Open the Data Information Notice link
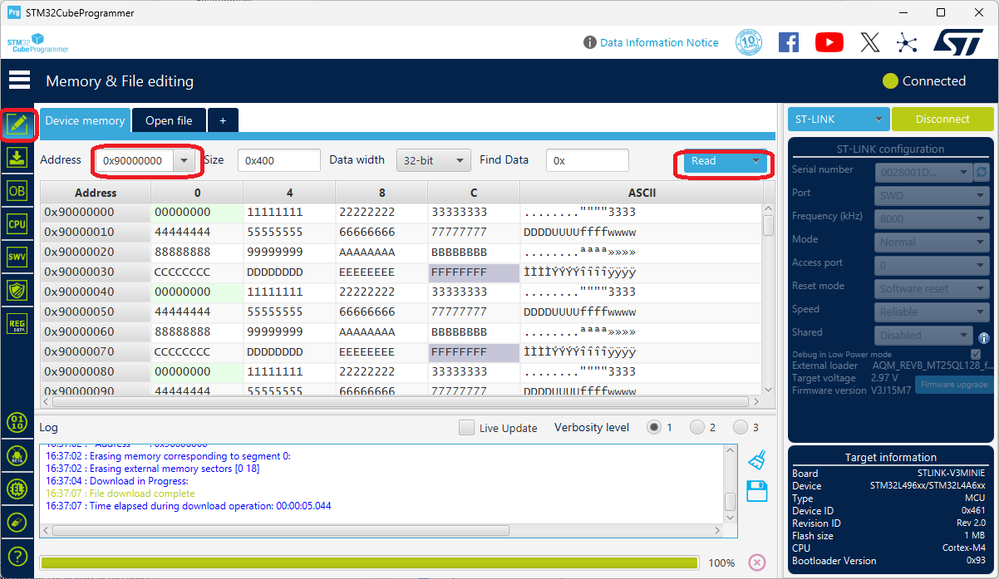This screenshot has height=579, width=999. (658, 43)
